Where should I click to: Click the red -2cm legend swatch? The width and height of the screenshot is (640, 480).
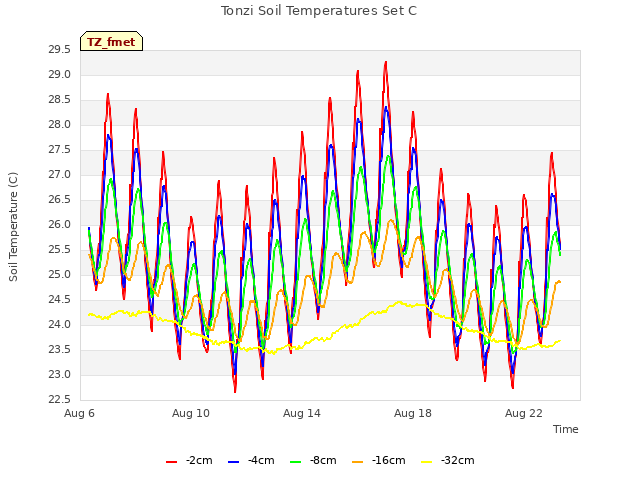coord(171,462)
